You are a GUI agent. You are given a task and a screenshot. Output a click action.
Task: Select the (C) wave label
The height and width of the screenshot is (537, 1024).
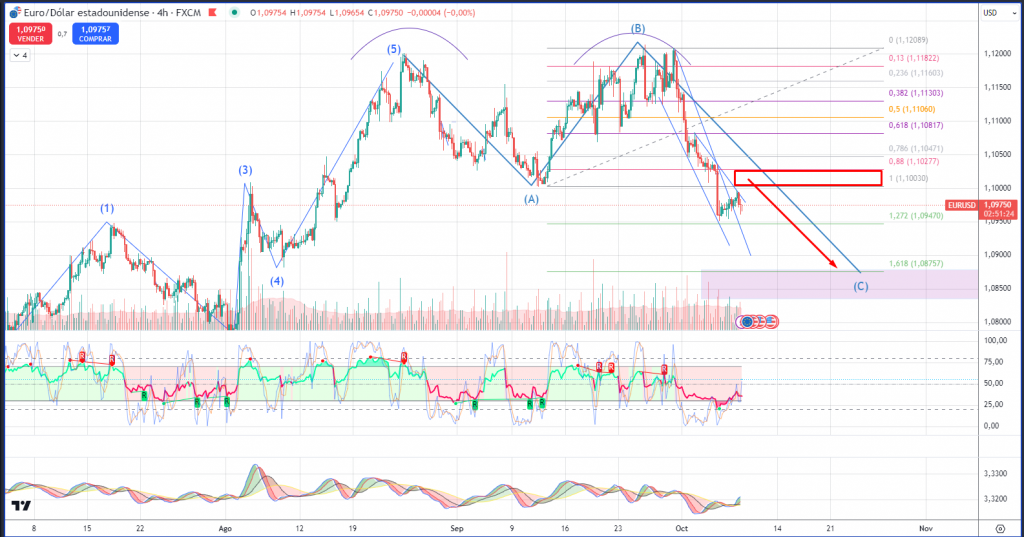(x=860, y=287)
